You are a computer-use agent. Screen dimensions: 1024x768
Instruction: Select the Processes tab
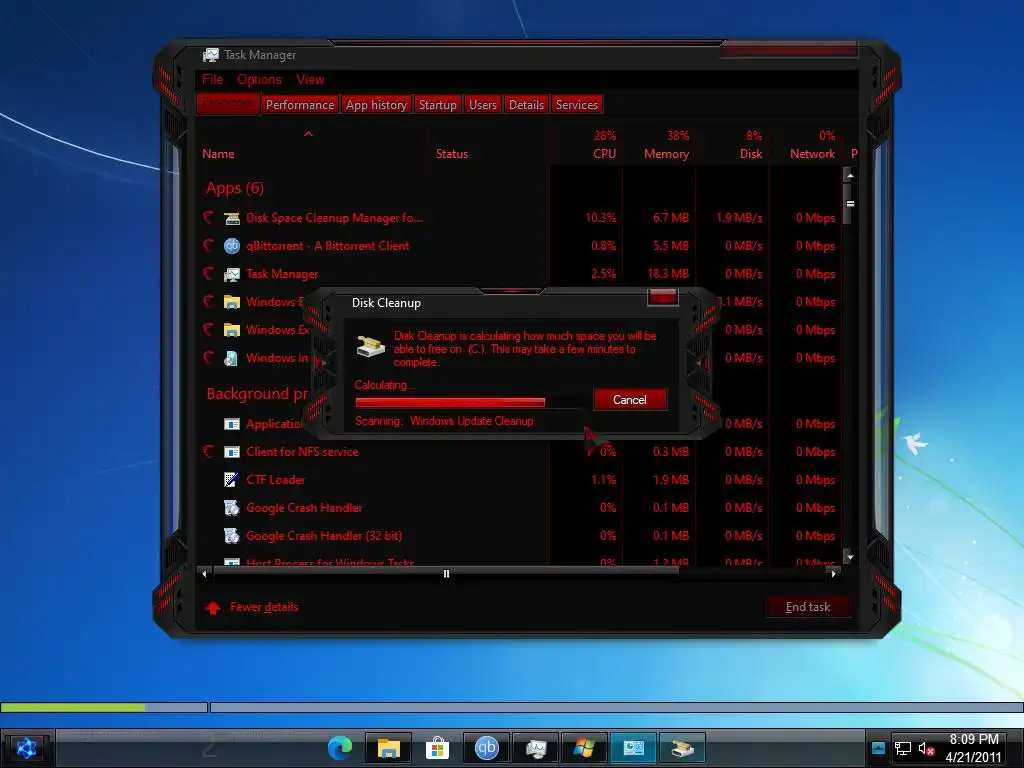[227, 104]
